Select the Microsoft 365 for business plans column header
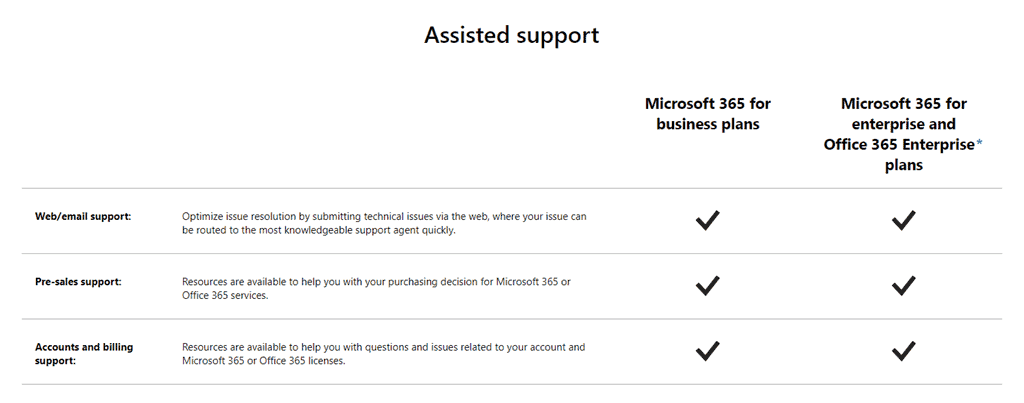The height and width of the screenshot is (403, 1024). (708, 114)
